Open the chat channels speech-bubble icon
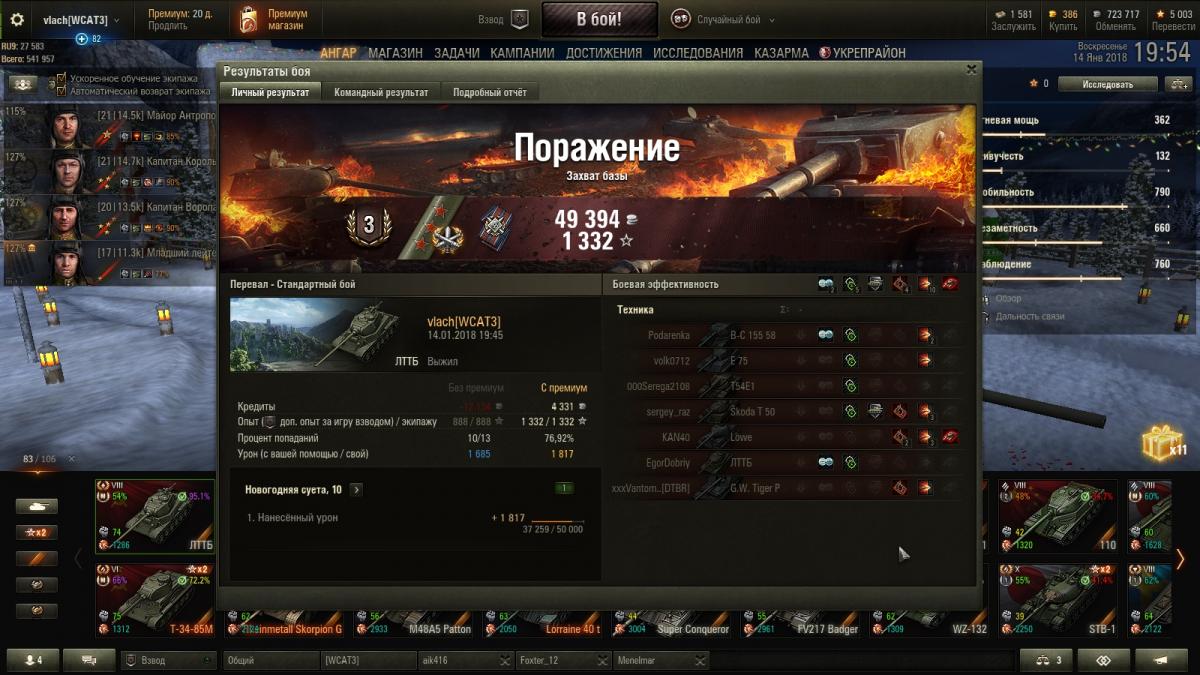This screenshot has width=1200, height=675. (x=89, y=660)
